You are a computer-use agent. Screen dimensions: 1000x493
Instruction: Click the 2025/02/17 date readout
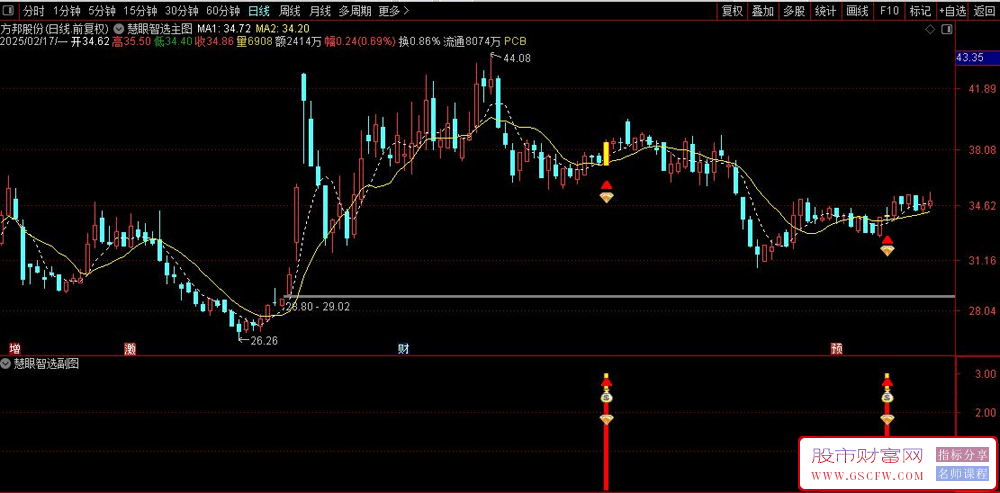click(x=28, y=41)
